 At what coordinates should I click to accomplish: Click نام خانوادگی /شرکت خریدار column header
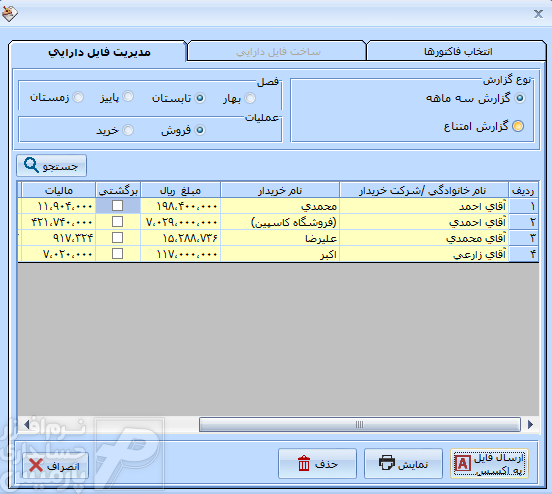point(424,190)
